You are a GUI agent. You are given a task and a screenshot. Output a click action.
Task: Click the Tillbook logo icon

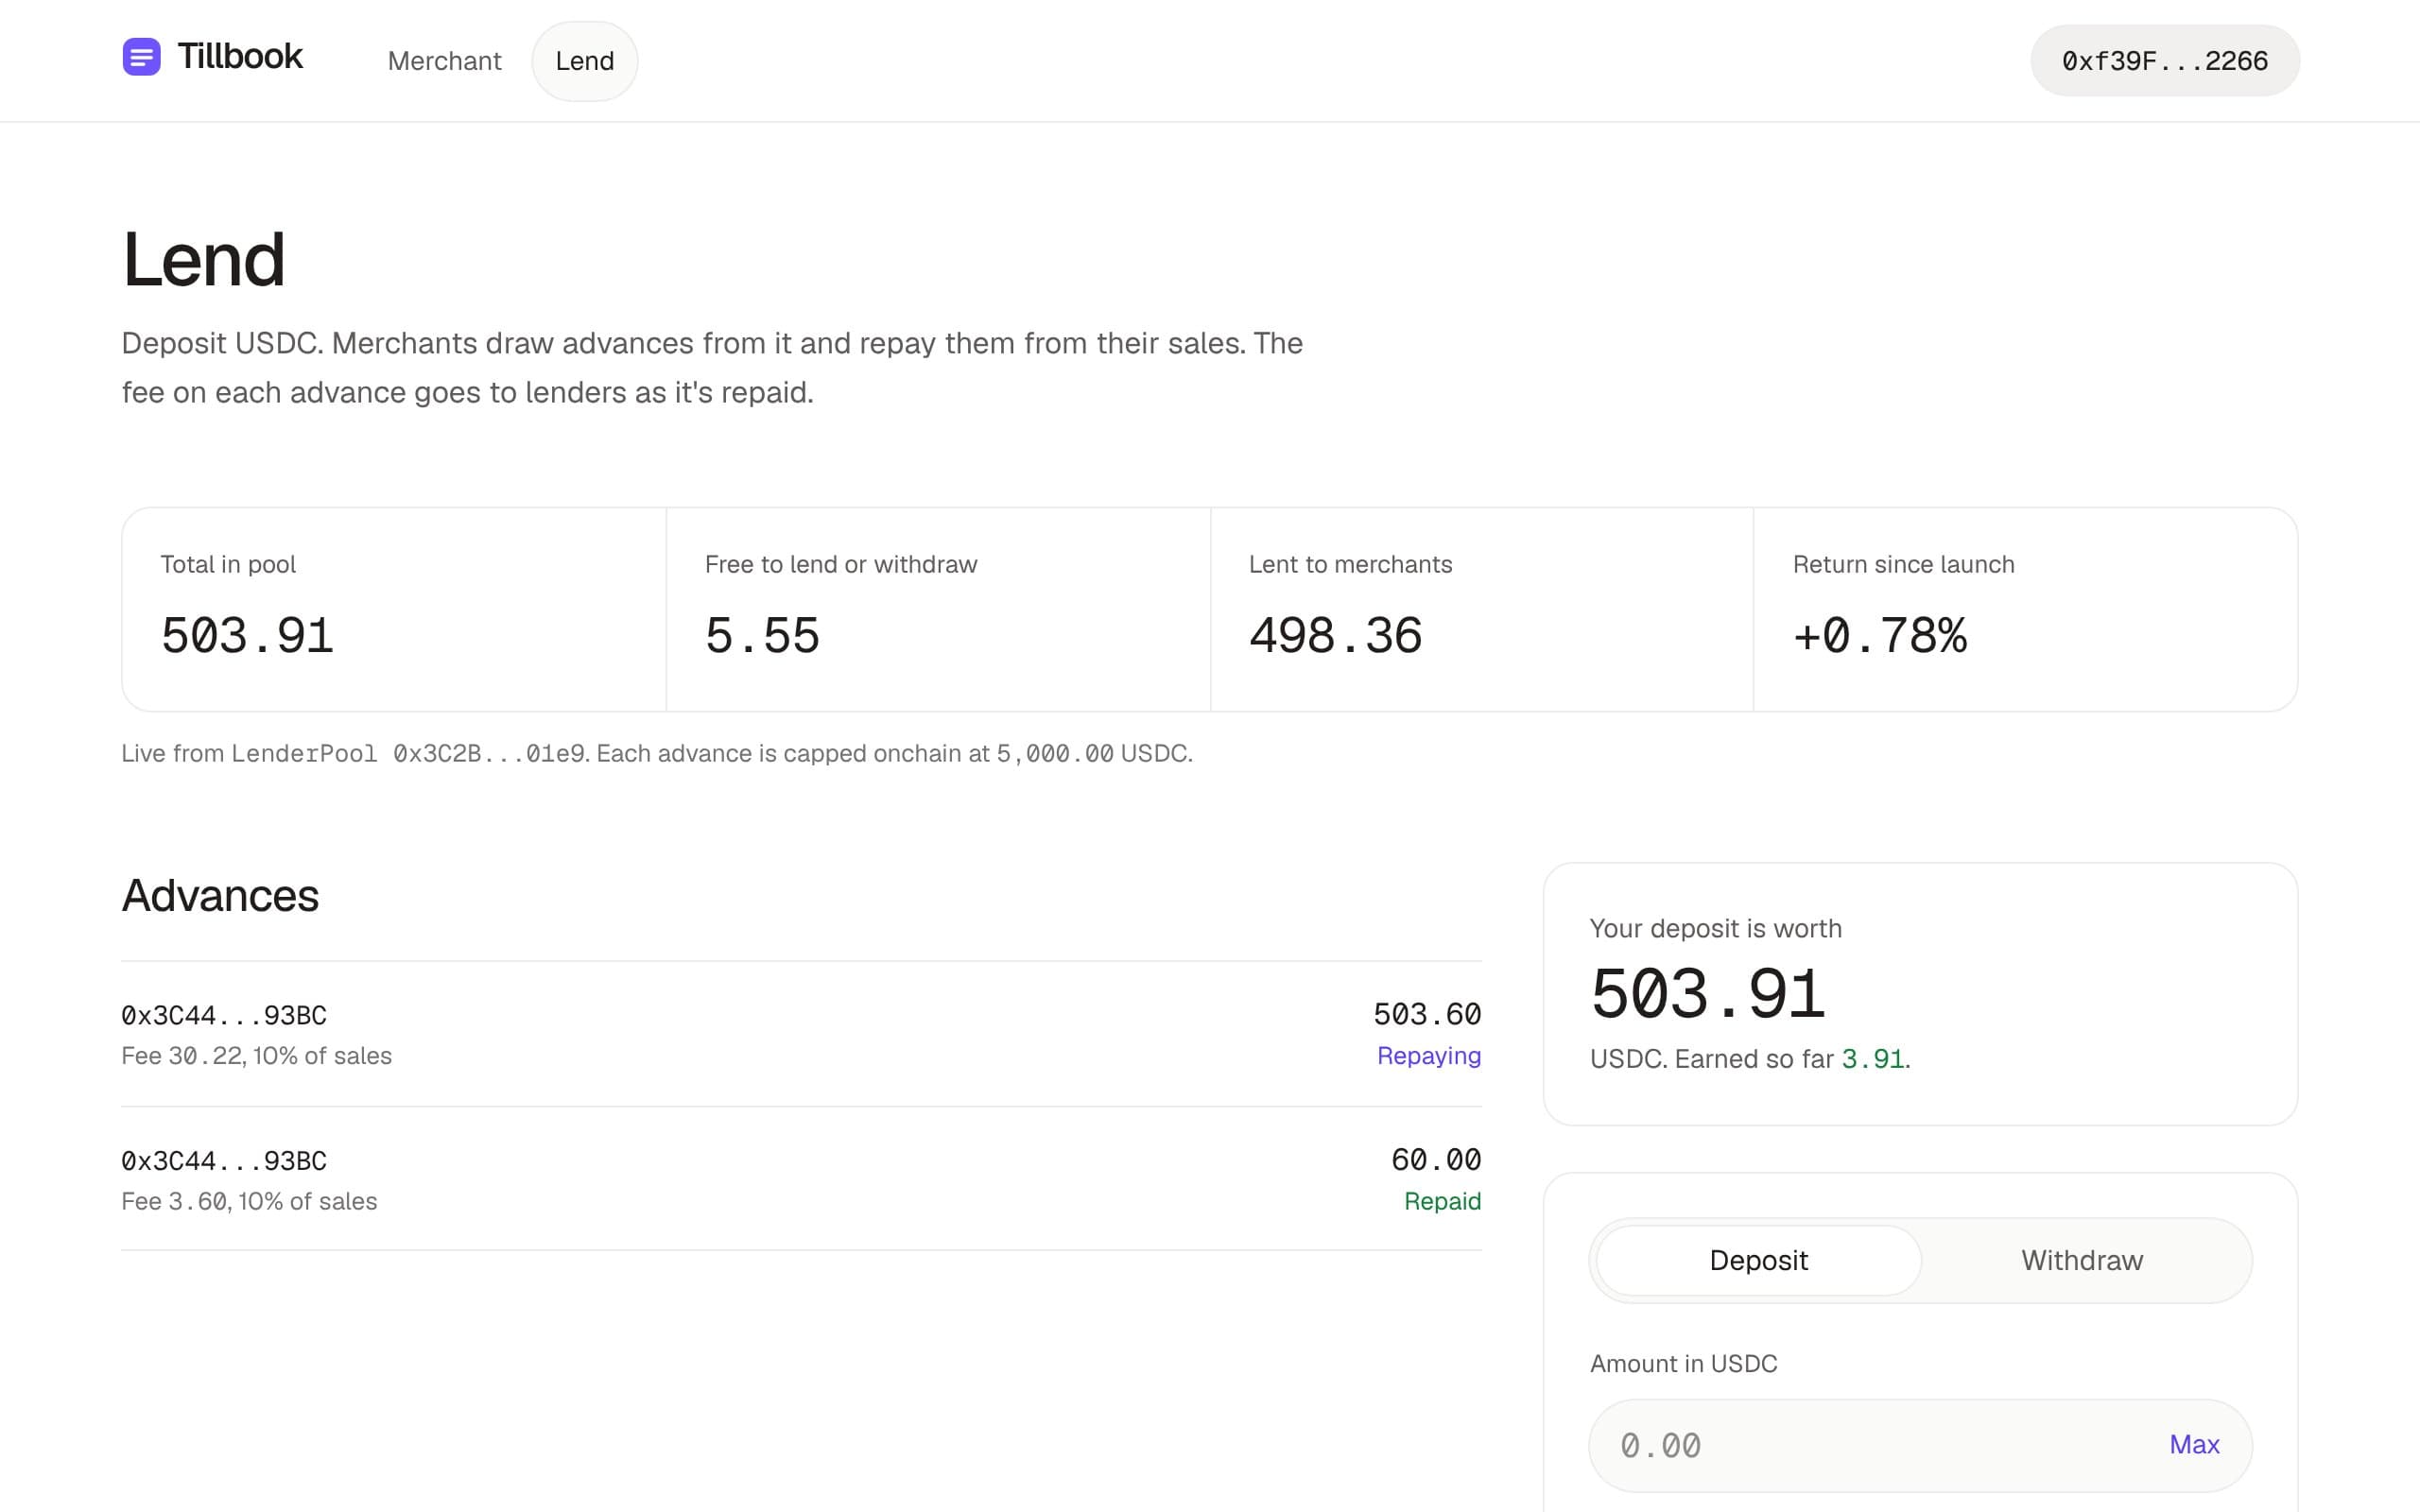tap(141, 57)
